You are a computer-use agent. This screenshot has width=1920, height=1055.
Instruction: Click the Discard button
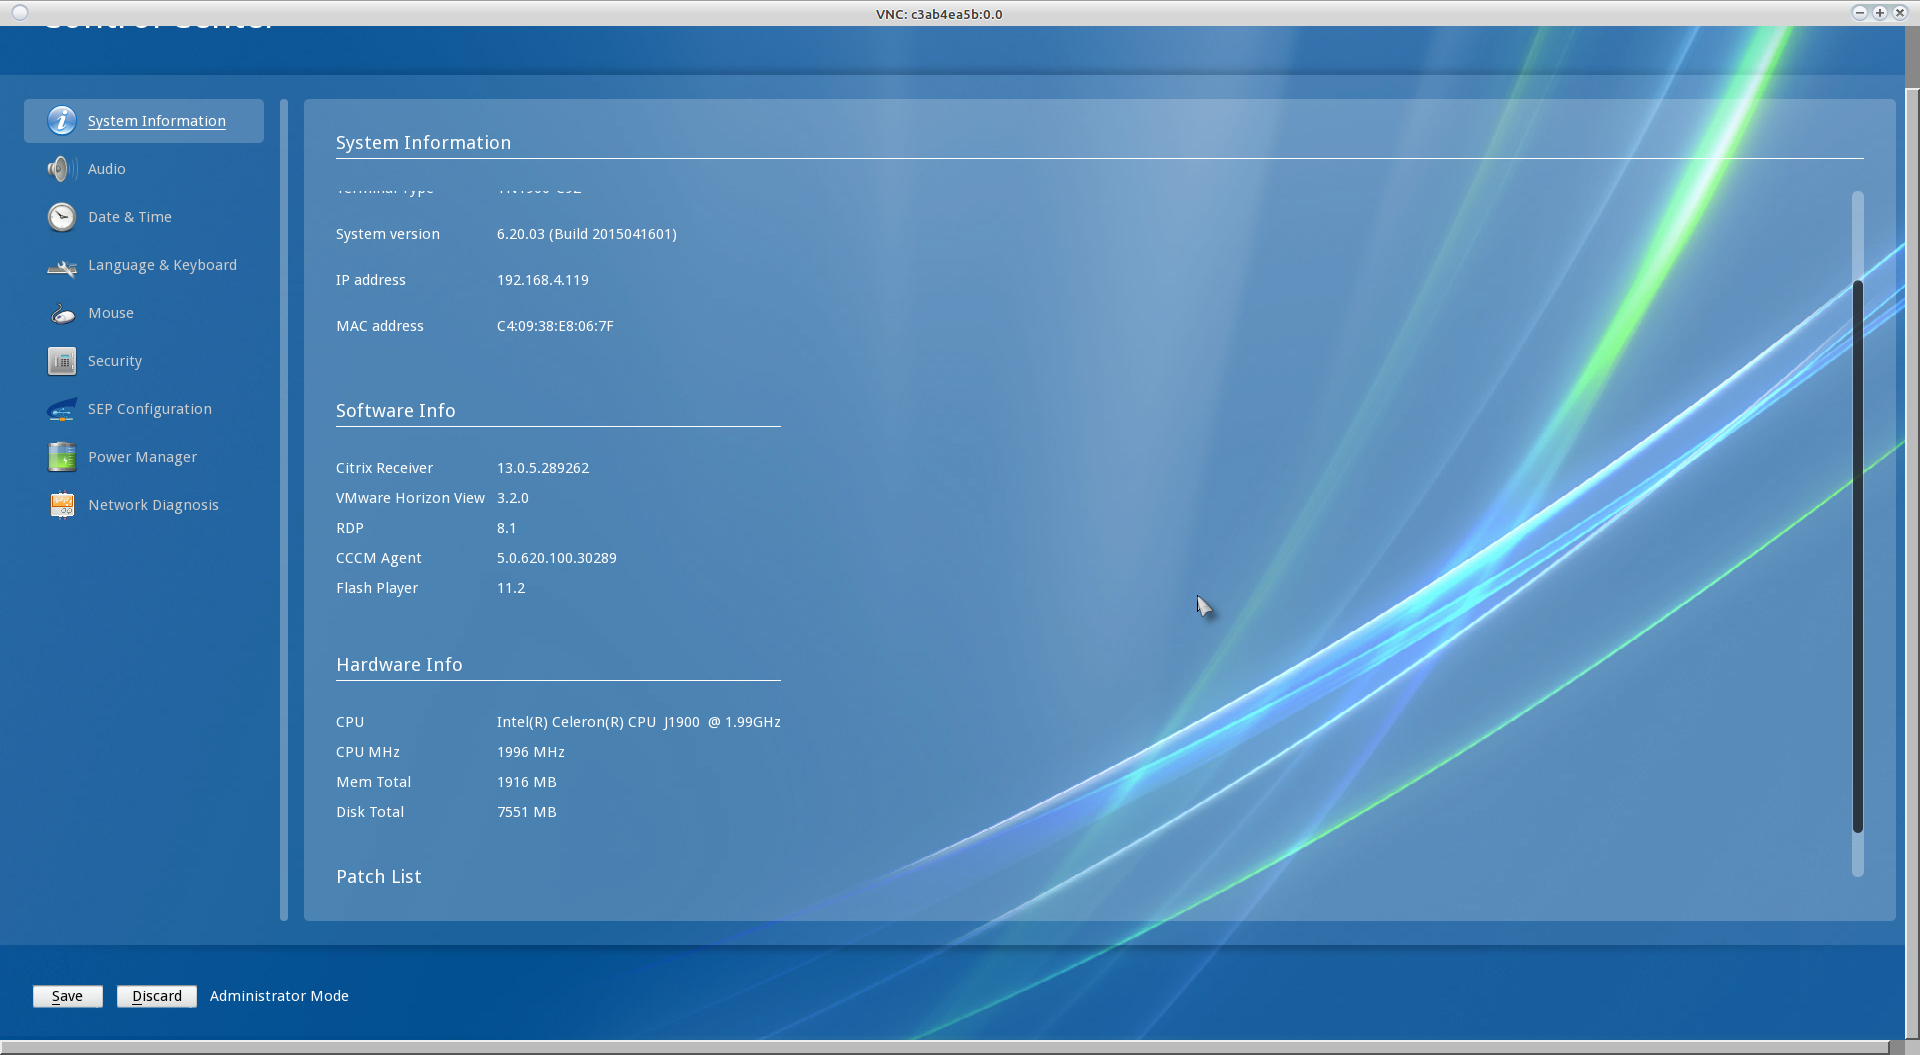coord(157,996)
